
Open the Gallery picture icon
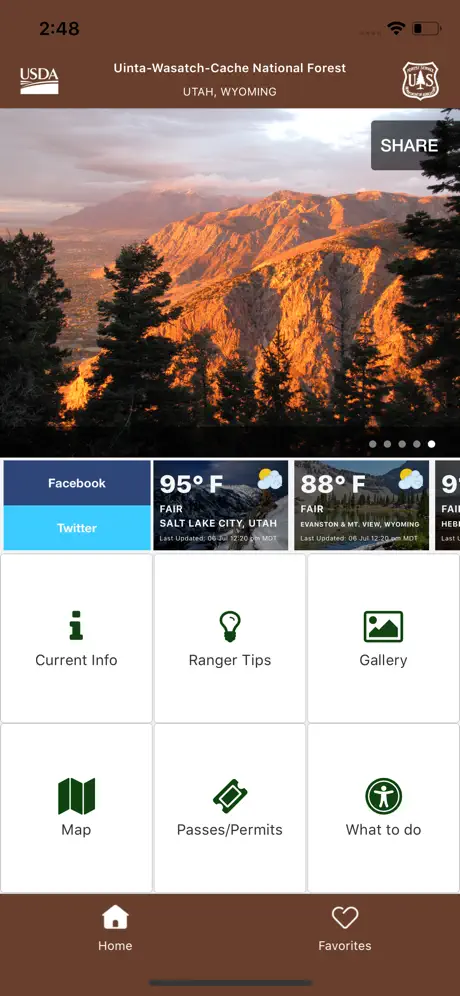383,626
